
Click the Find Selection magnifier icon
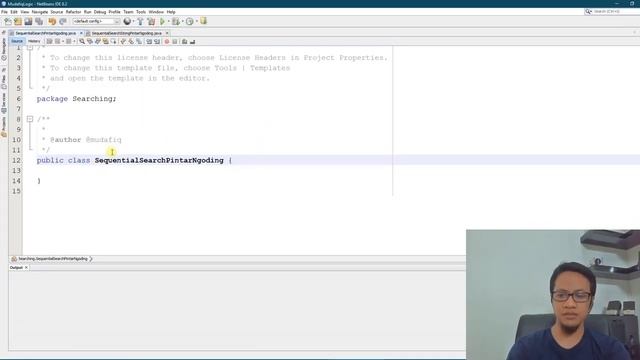[x=82, y=41]
